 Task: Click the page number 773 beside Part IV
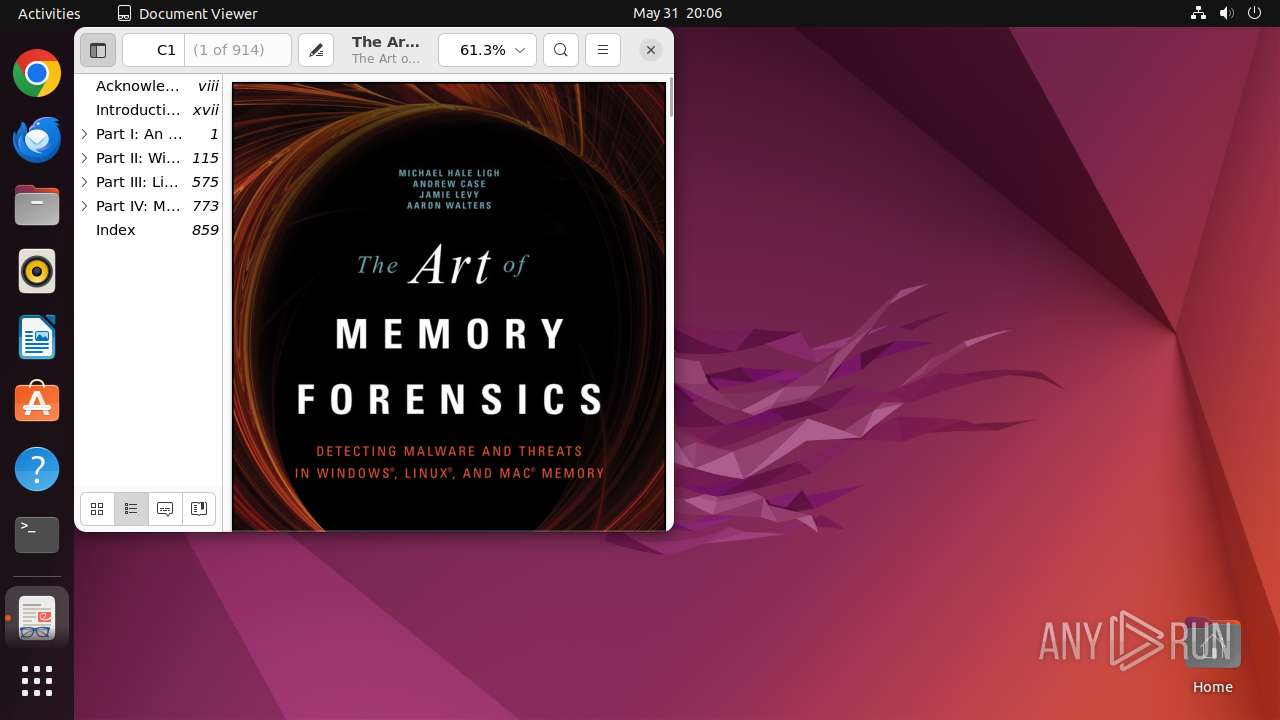205,206
